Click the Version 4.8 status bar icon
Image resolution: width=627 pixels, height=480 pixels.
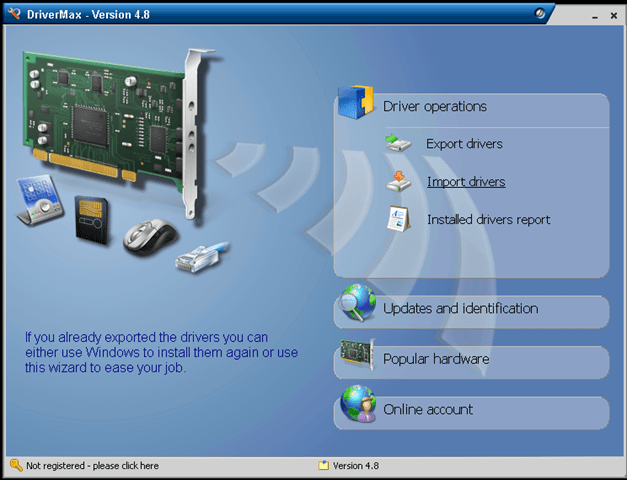(323, 466)
